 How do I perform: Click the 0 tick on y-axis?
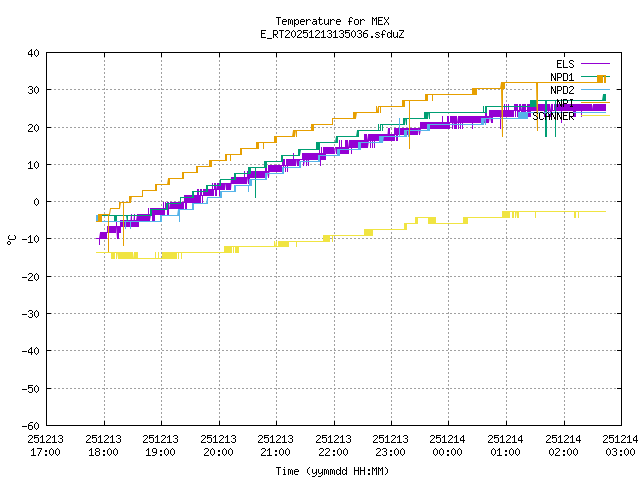[37, 202]
